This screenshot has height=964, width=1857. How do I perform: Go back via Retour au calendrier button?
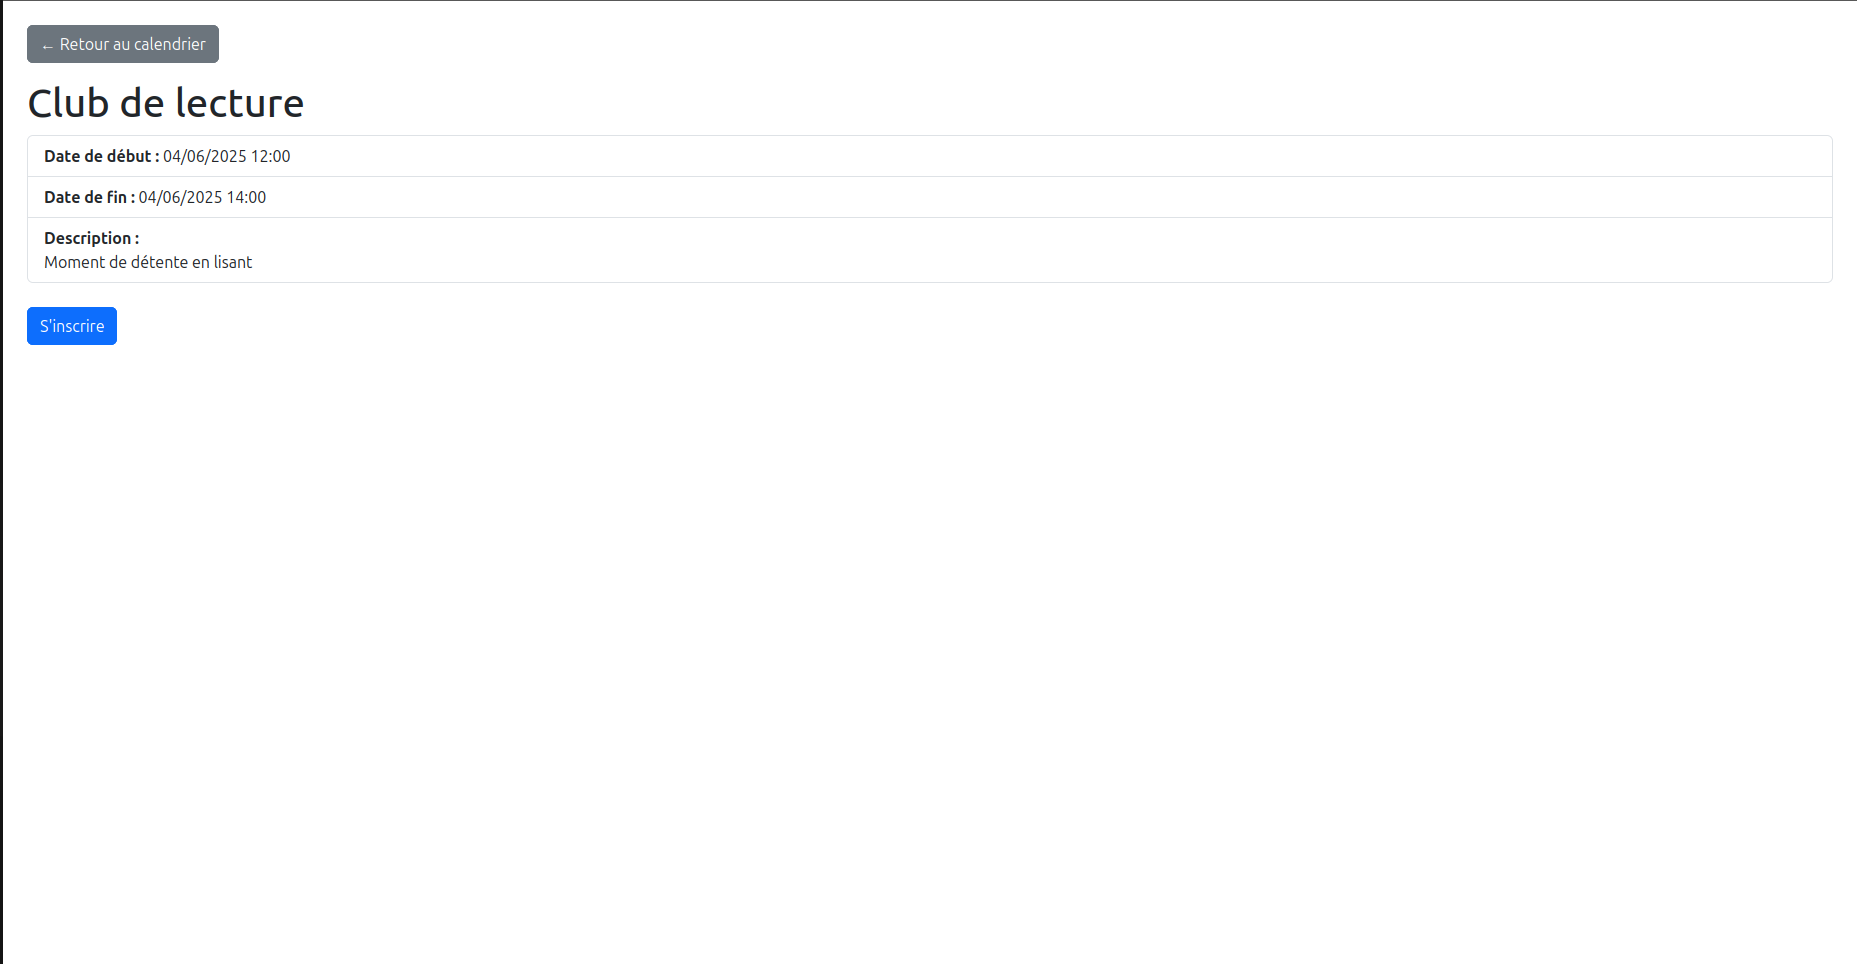tap(123, 44)
